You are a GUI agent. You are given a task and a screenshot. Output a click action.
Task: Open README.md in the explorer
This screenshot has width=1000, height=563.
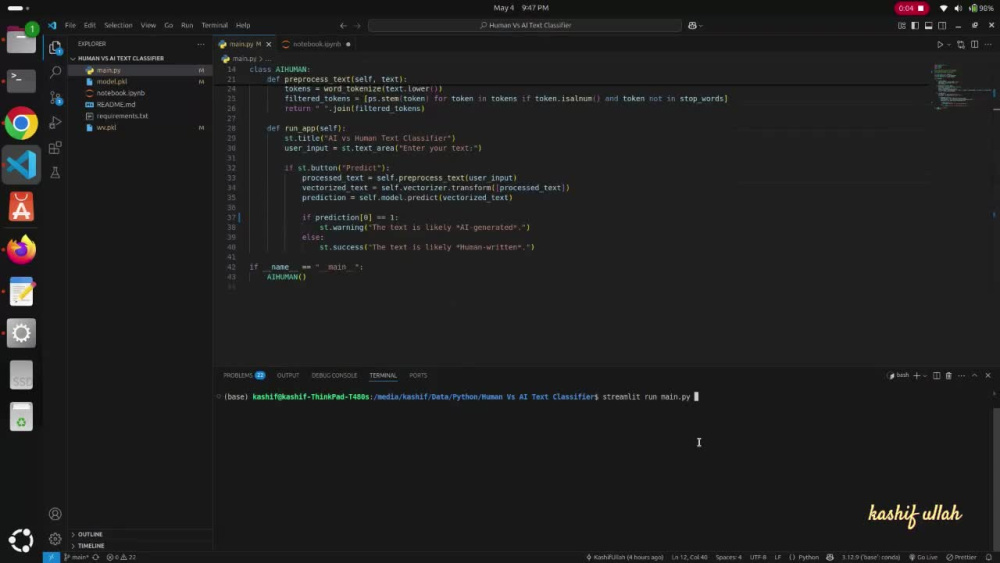[116, 105]
